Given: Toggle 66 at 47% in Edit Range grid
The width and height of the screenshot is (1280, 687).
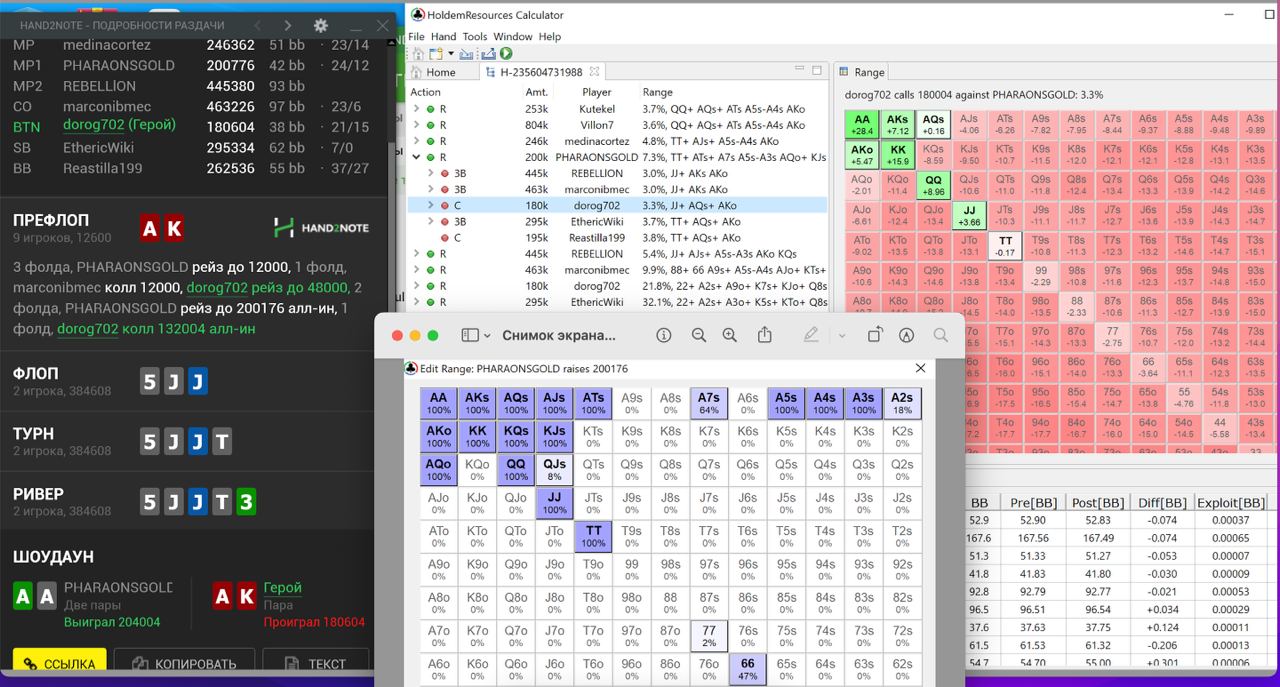Looking at the screenshot, I should 748,669.
